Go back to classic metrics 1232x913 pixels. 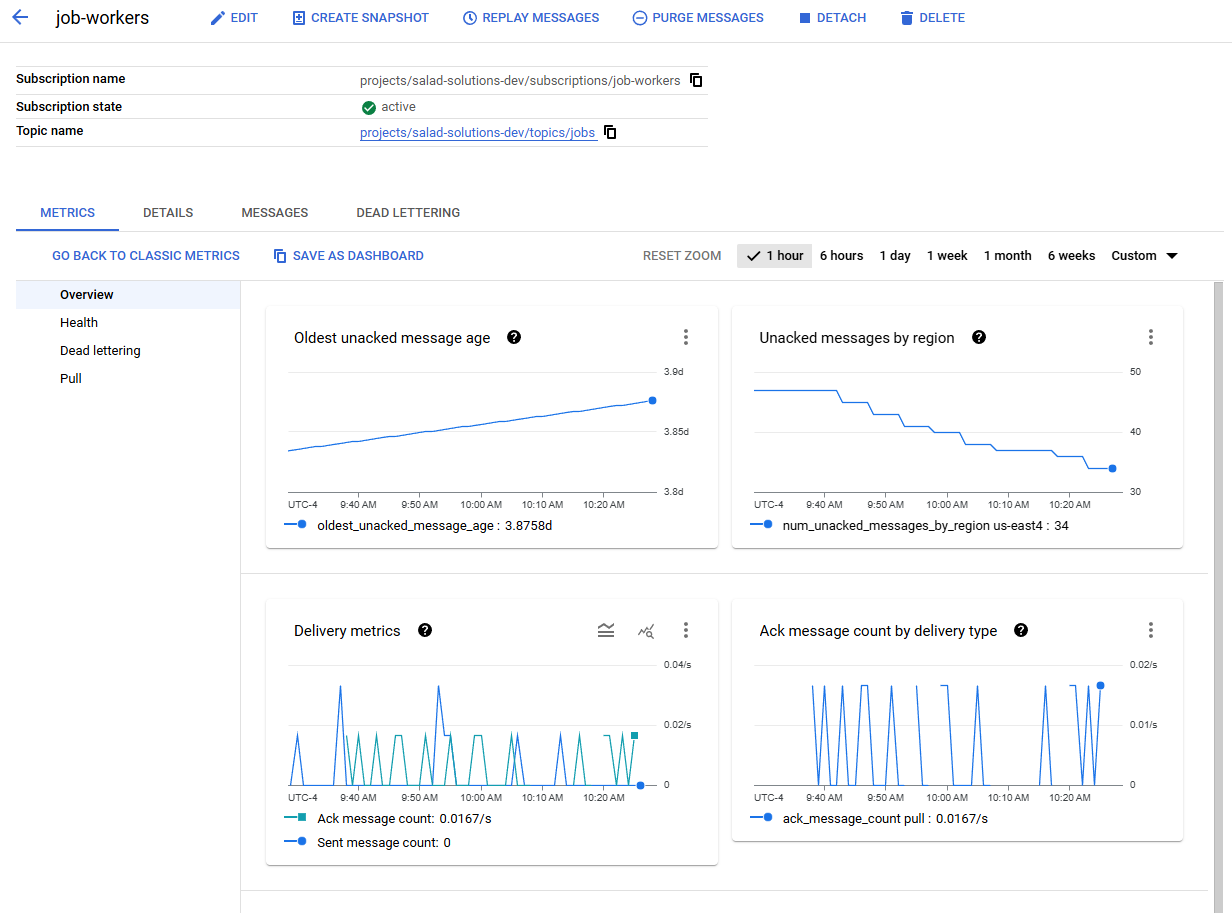(x=146, y=256)
